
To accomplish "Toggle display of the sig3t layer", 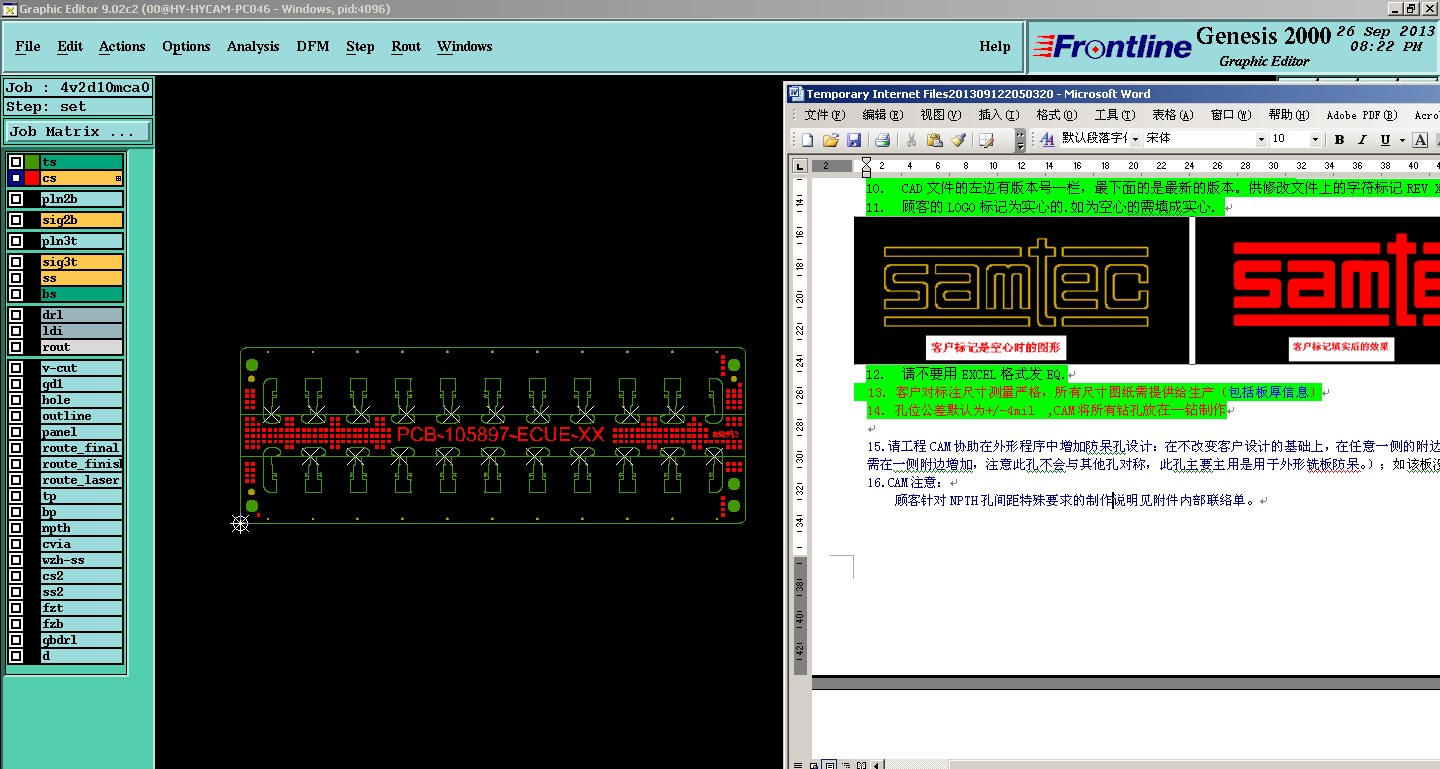I will (16, 262).
